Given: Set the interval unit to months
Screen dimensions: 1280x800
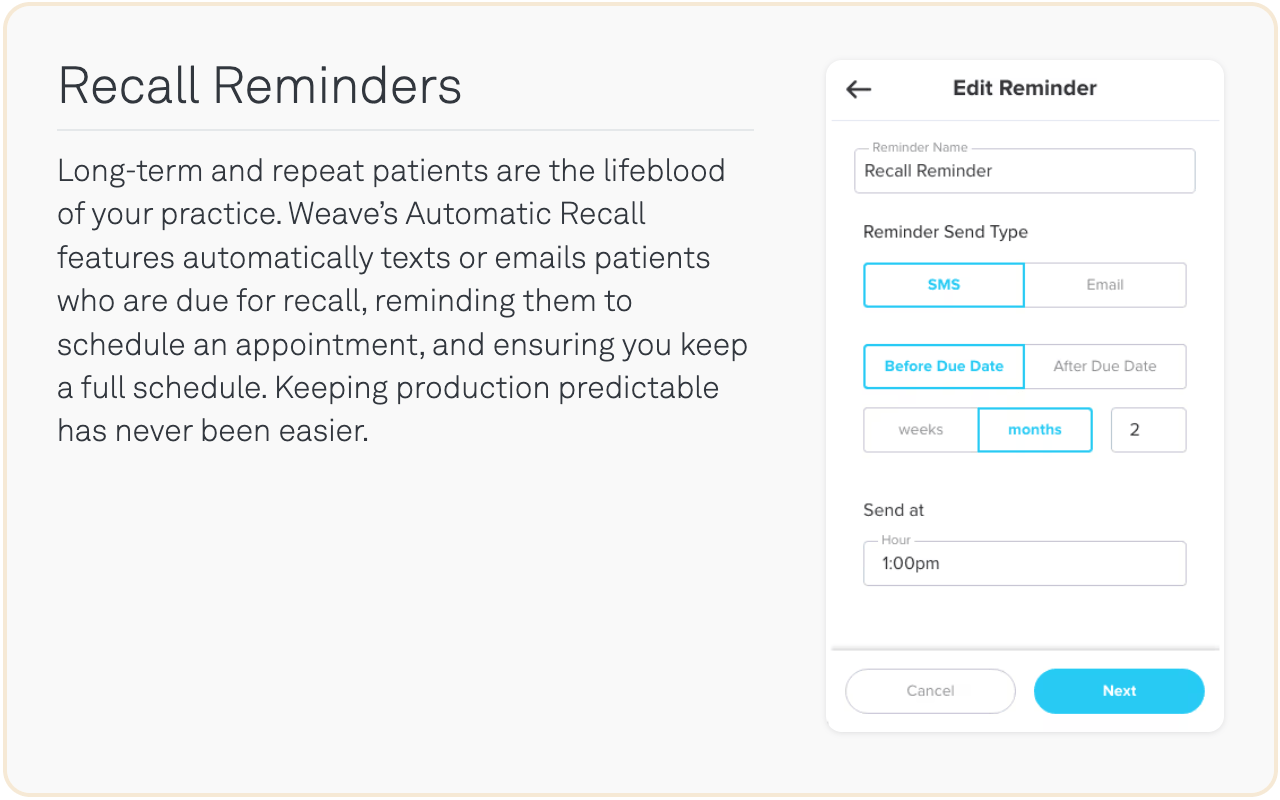Looking at the screenshot, I should 1034,430.
